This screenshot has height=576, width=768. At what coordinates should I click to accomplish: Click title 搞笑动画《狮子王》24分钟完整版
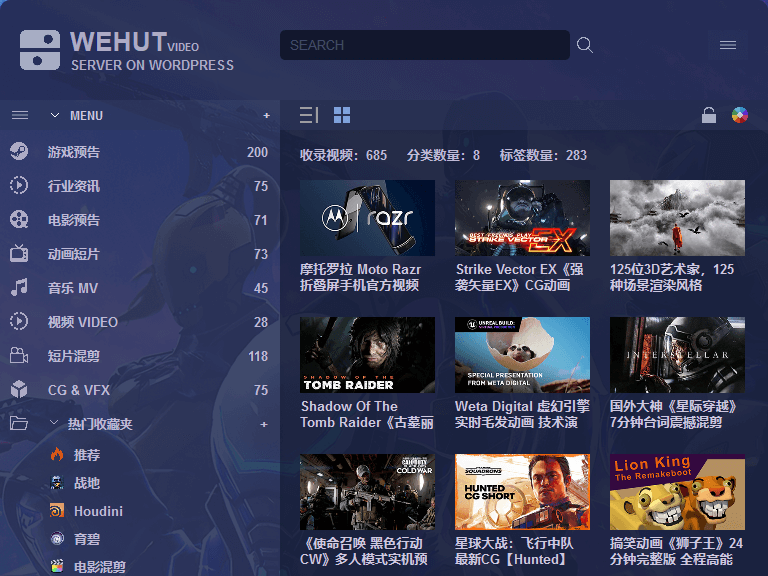676,551
